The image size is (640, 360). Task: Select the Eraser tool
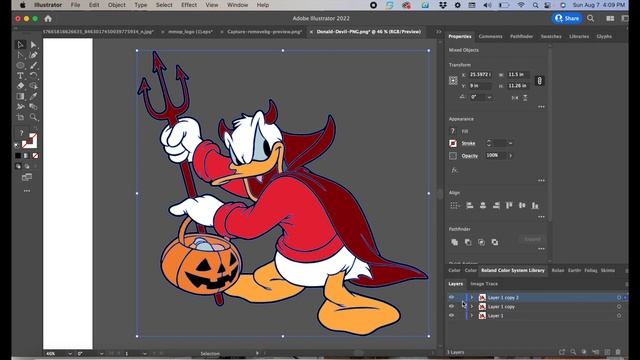point(20,86)
